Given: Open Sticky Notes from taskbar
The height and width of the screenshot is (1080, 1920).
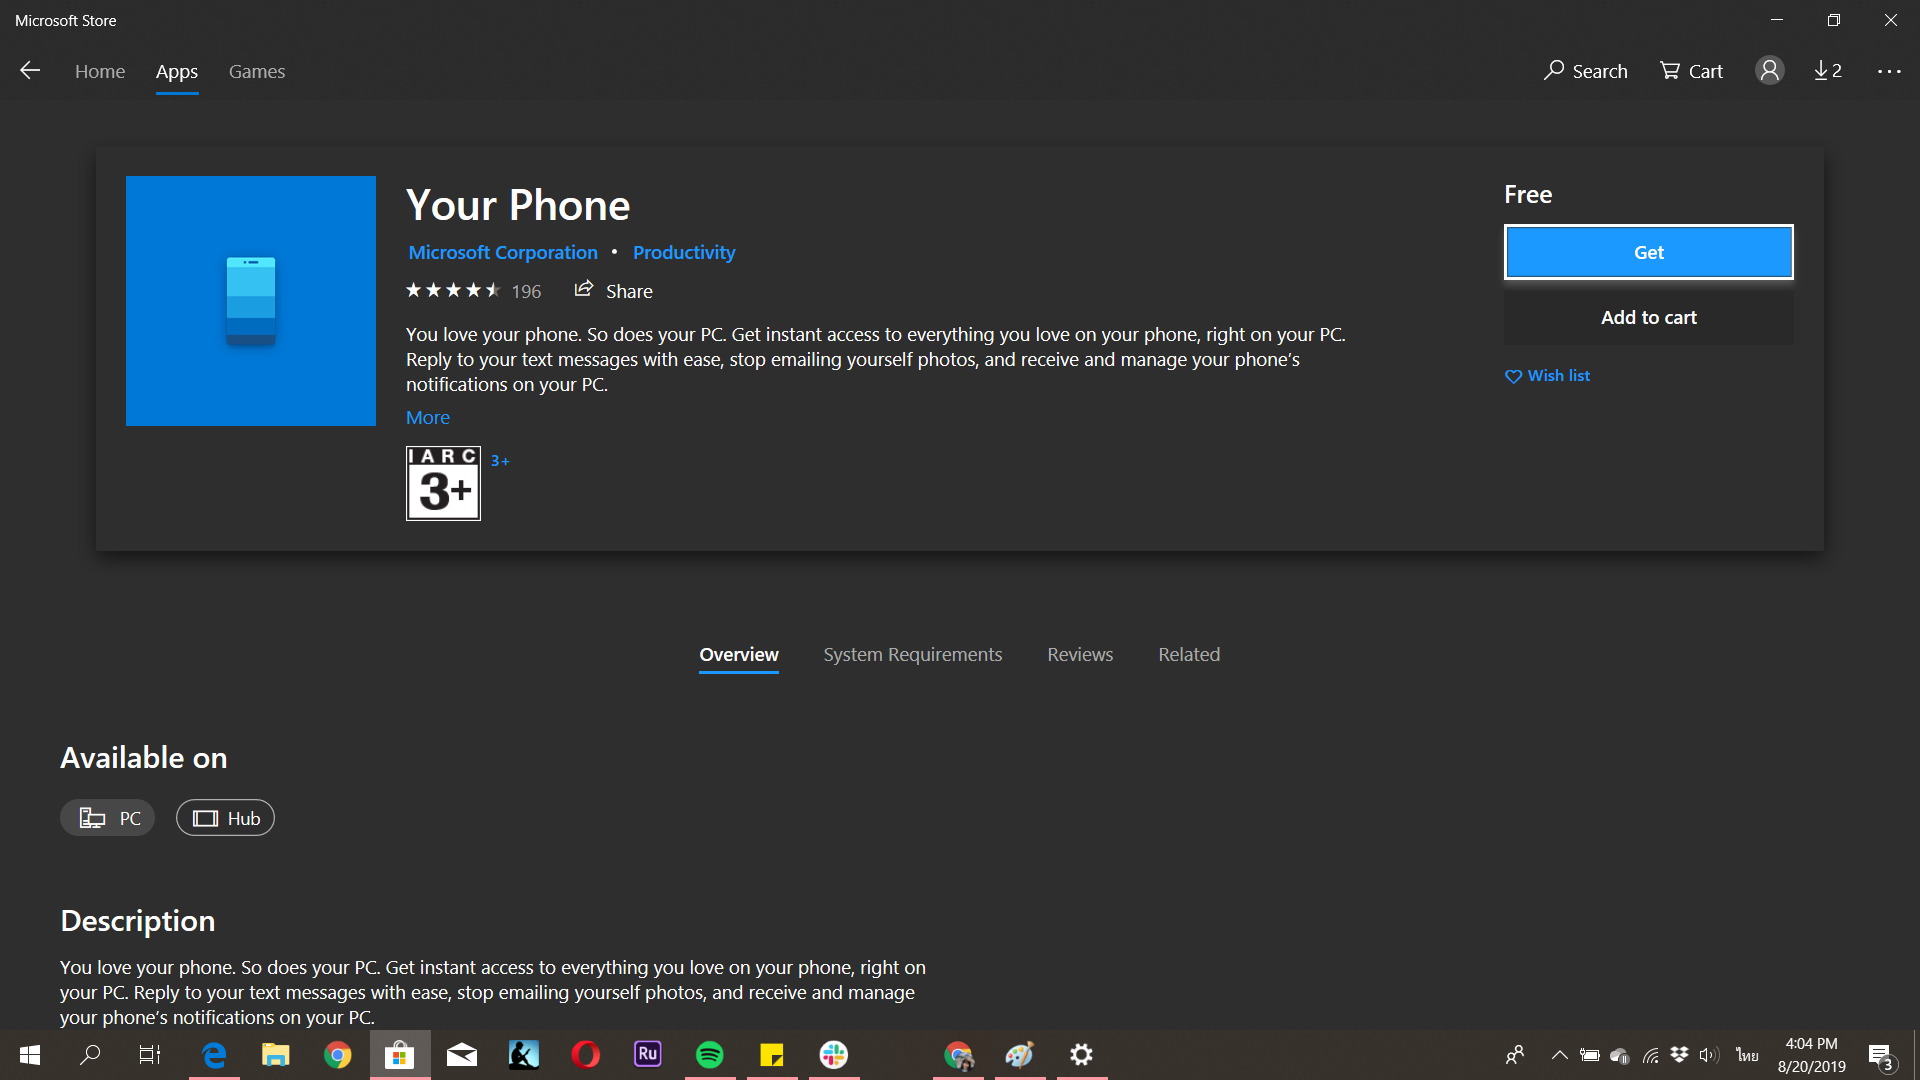Looking at the screenshot, I should 772,1055.
